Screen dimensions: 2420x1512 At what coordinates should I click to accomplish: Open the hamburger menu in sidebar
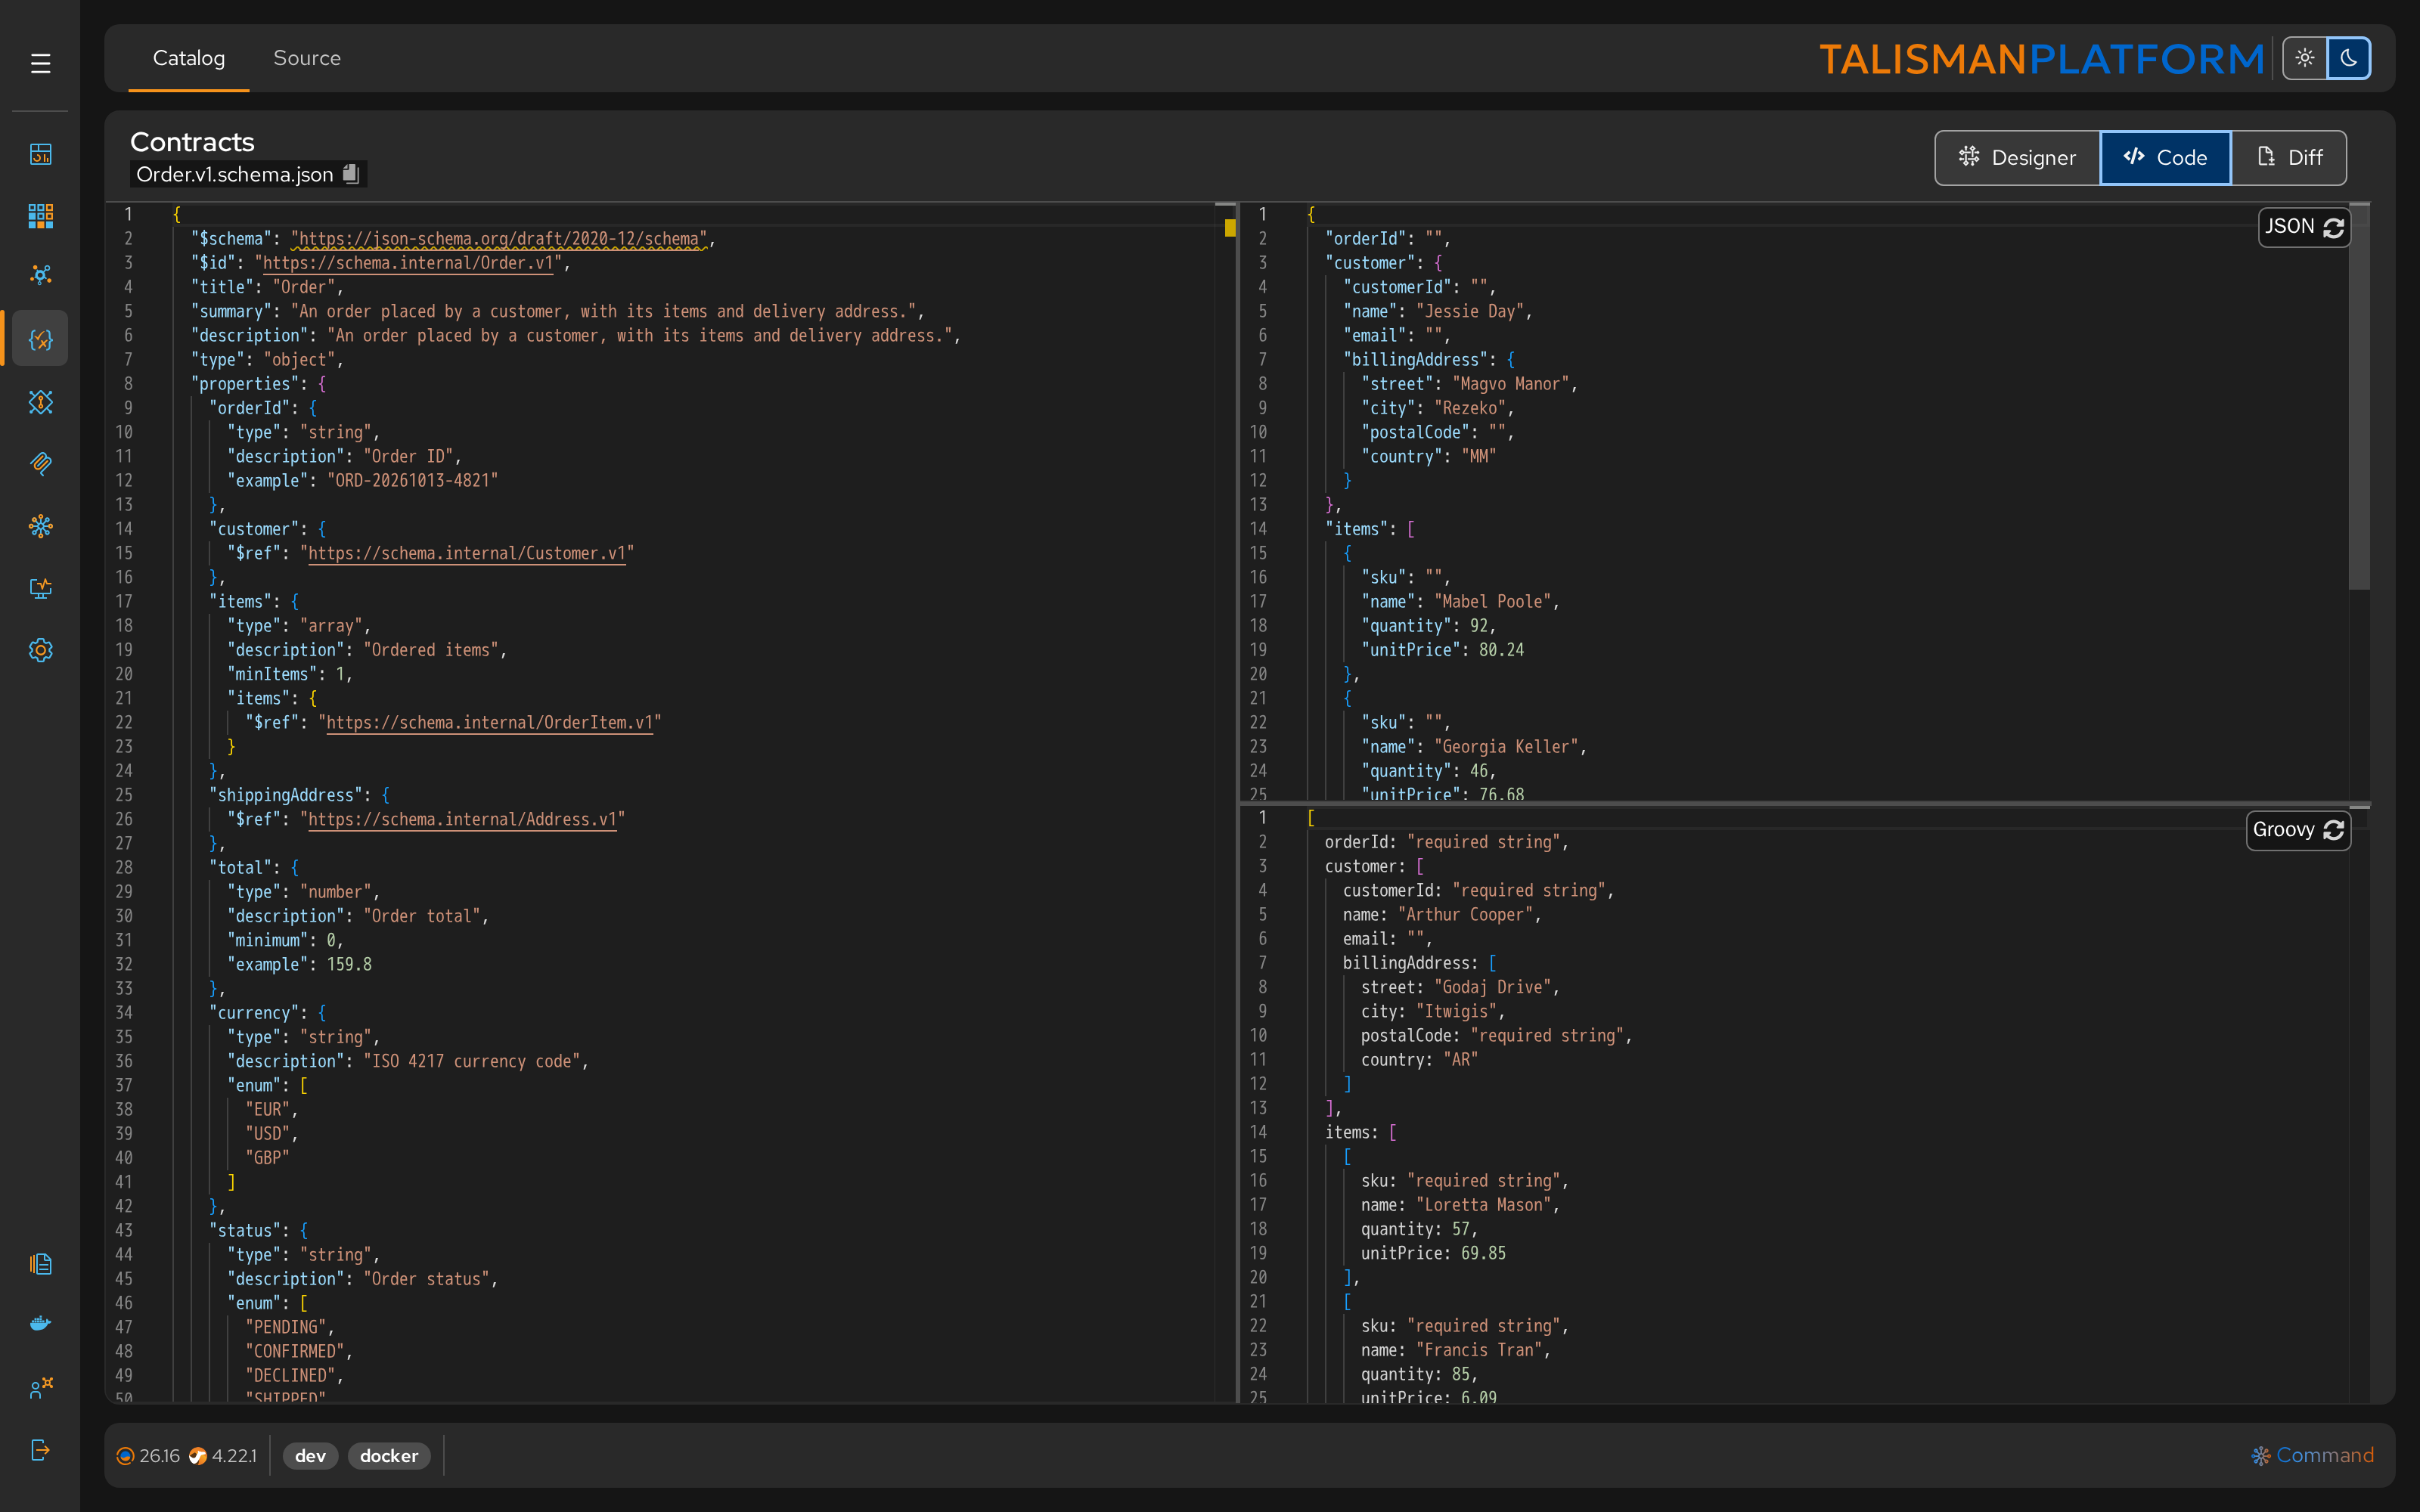click(x=40, y=64)
